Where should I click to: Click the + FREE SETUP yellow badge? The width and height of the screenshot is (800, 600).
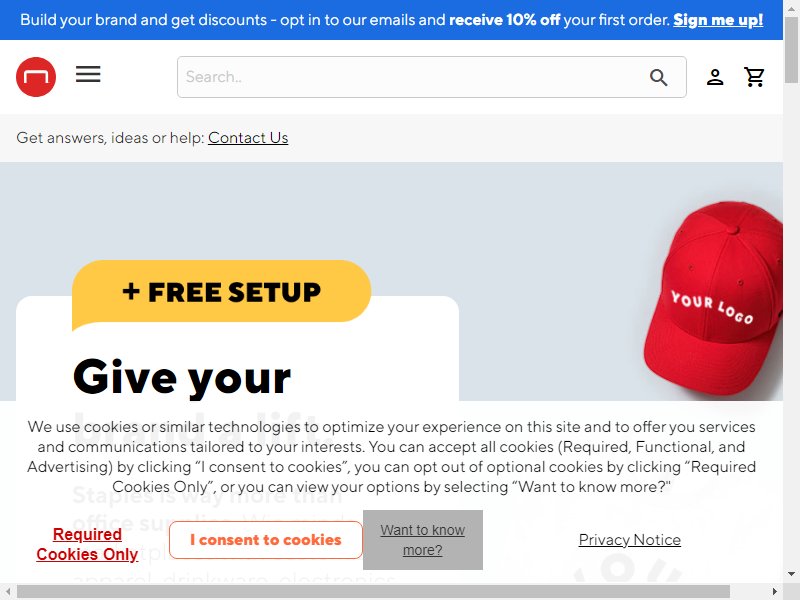(x=221, y=292)
